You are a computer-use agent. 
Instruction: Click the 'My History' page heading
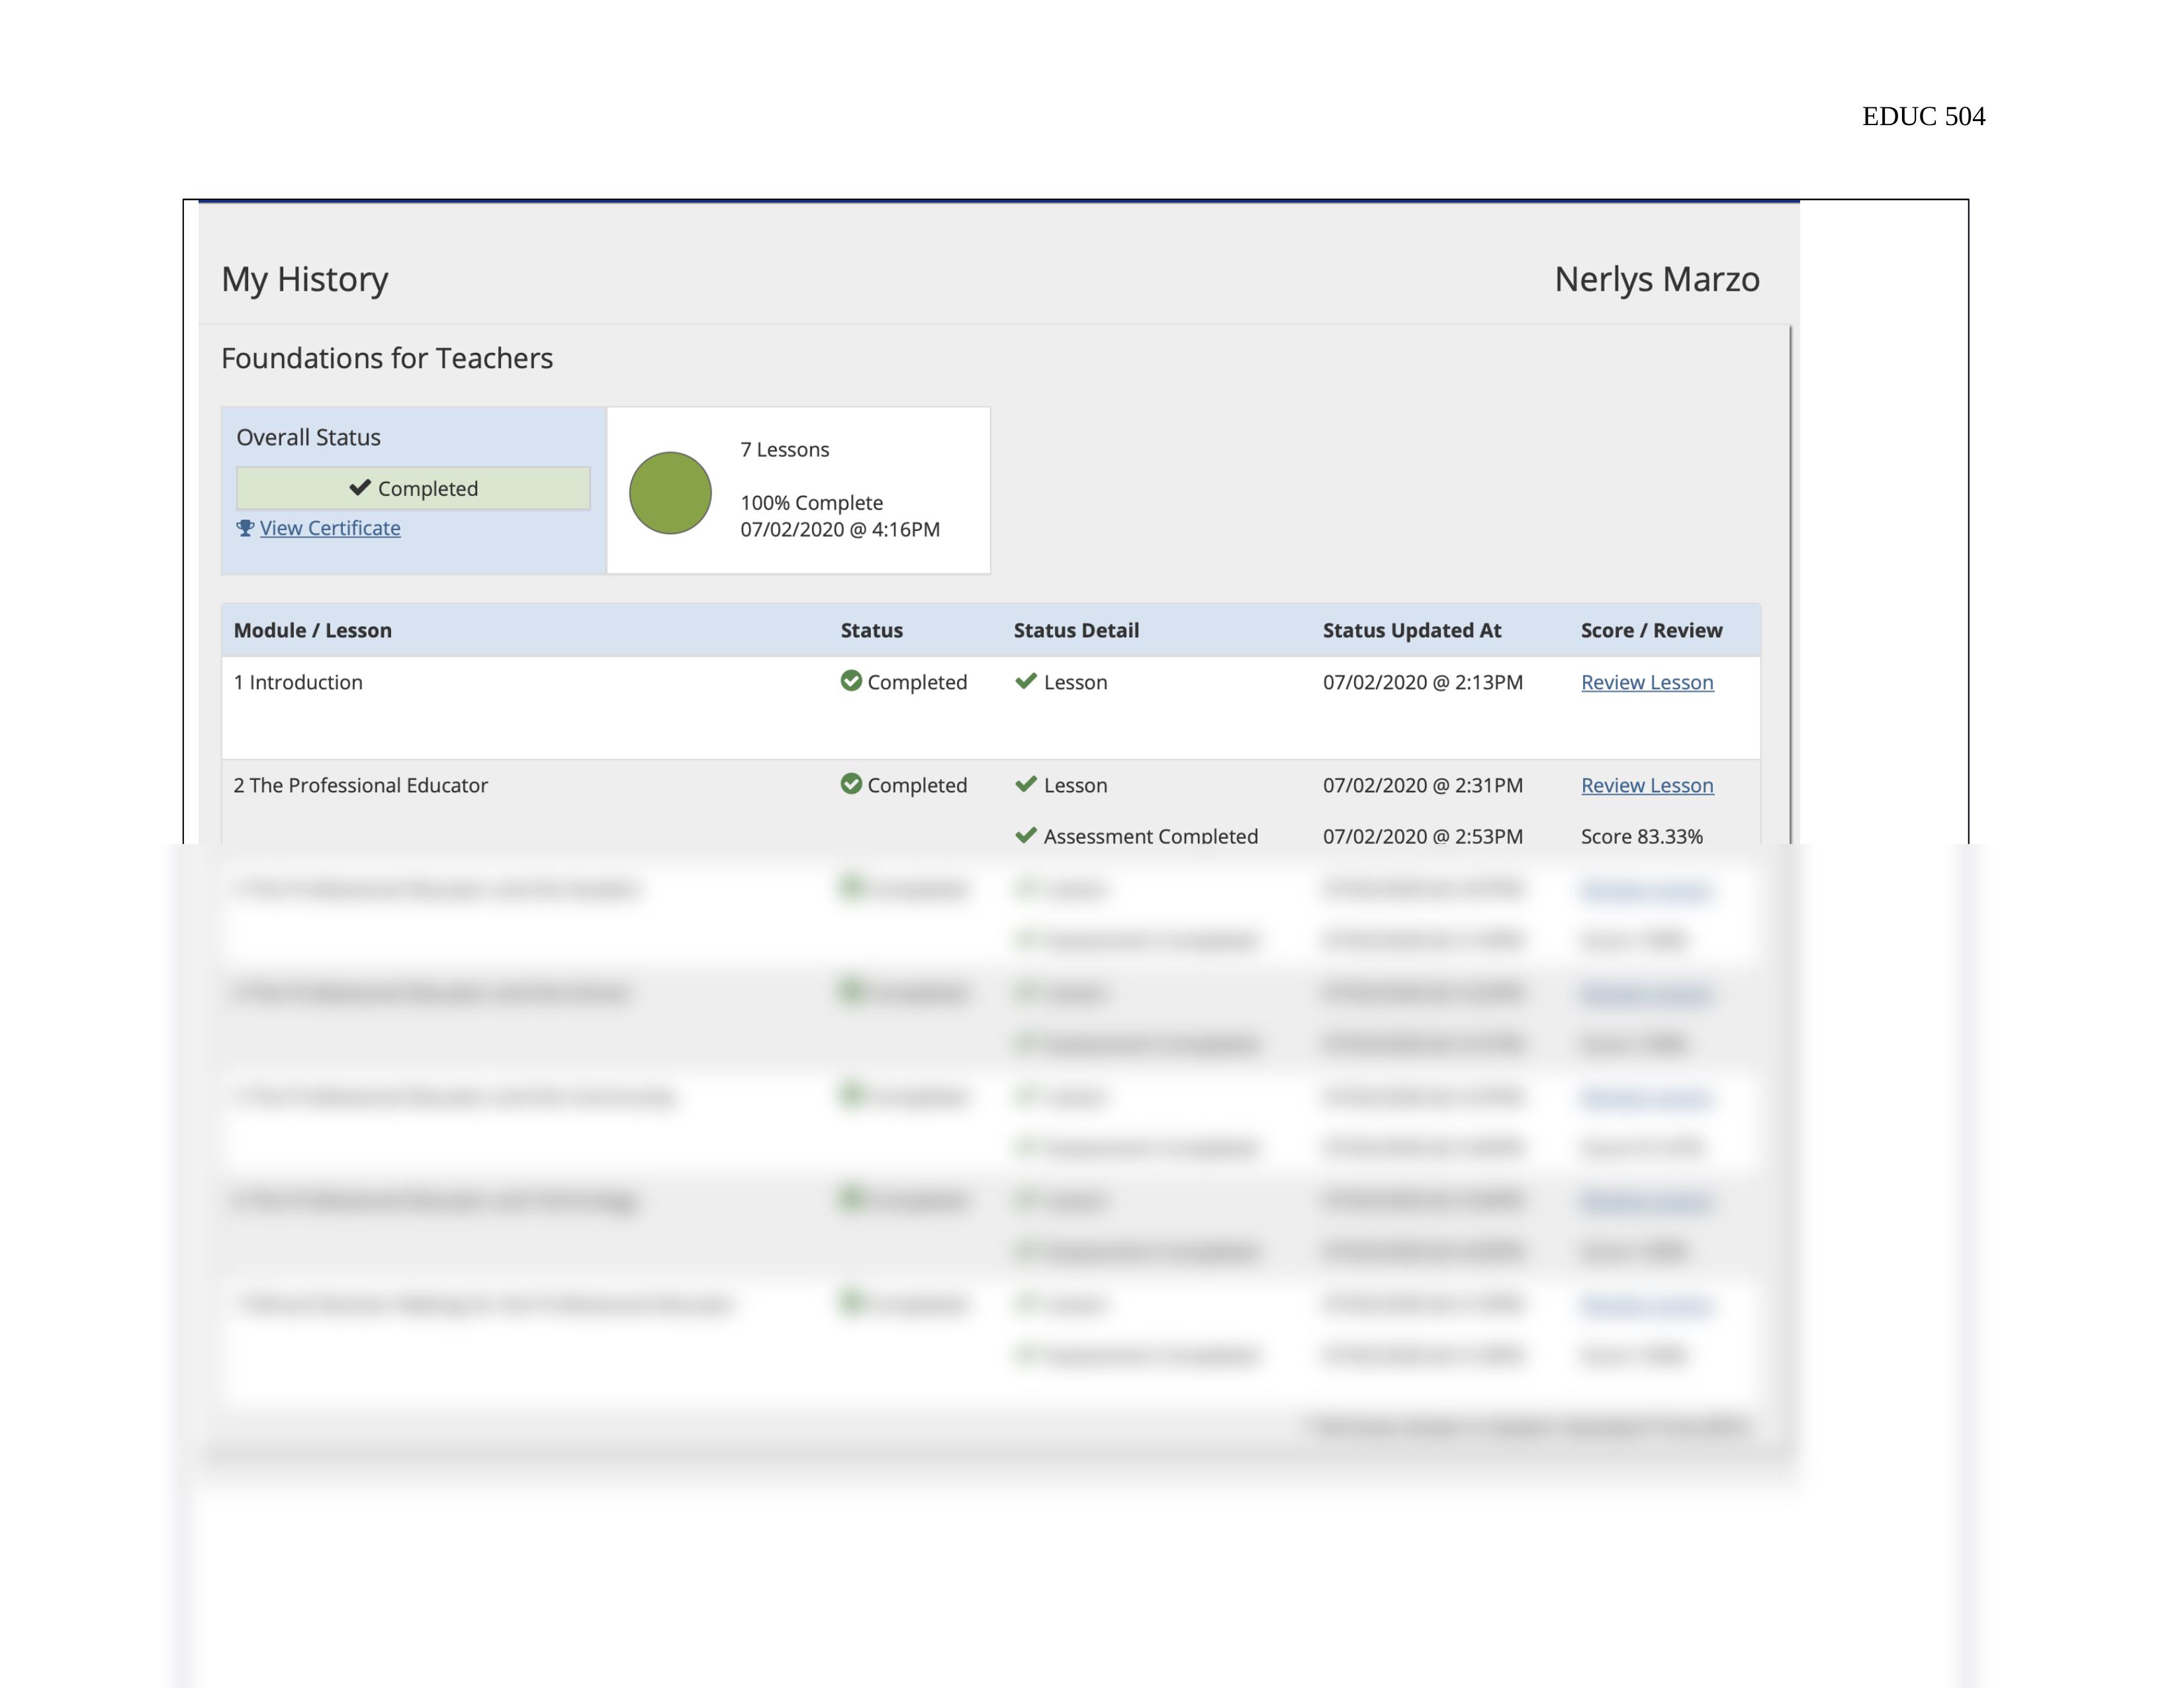click(x=305, y=279)
